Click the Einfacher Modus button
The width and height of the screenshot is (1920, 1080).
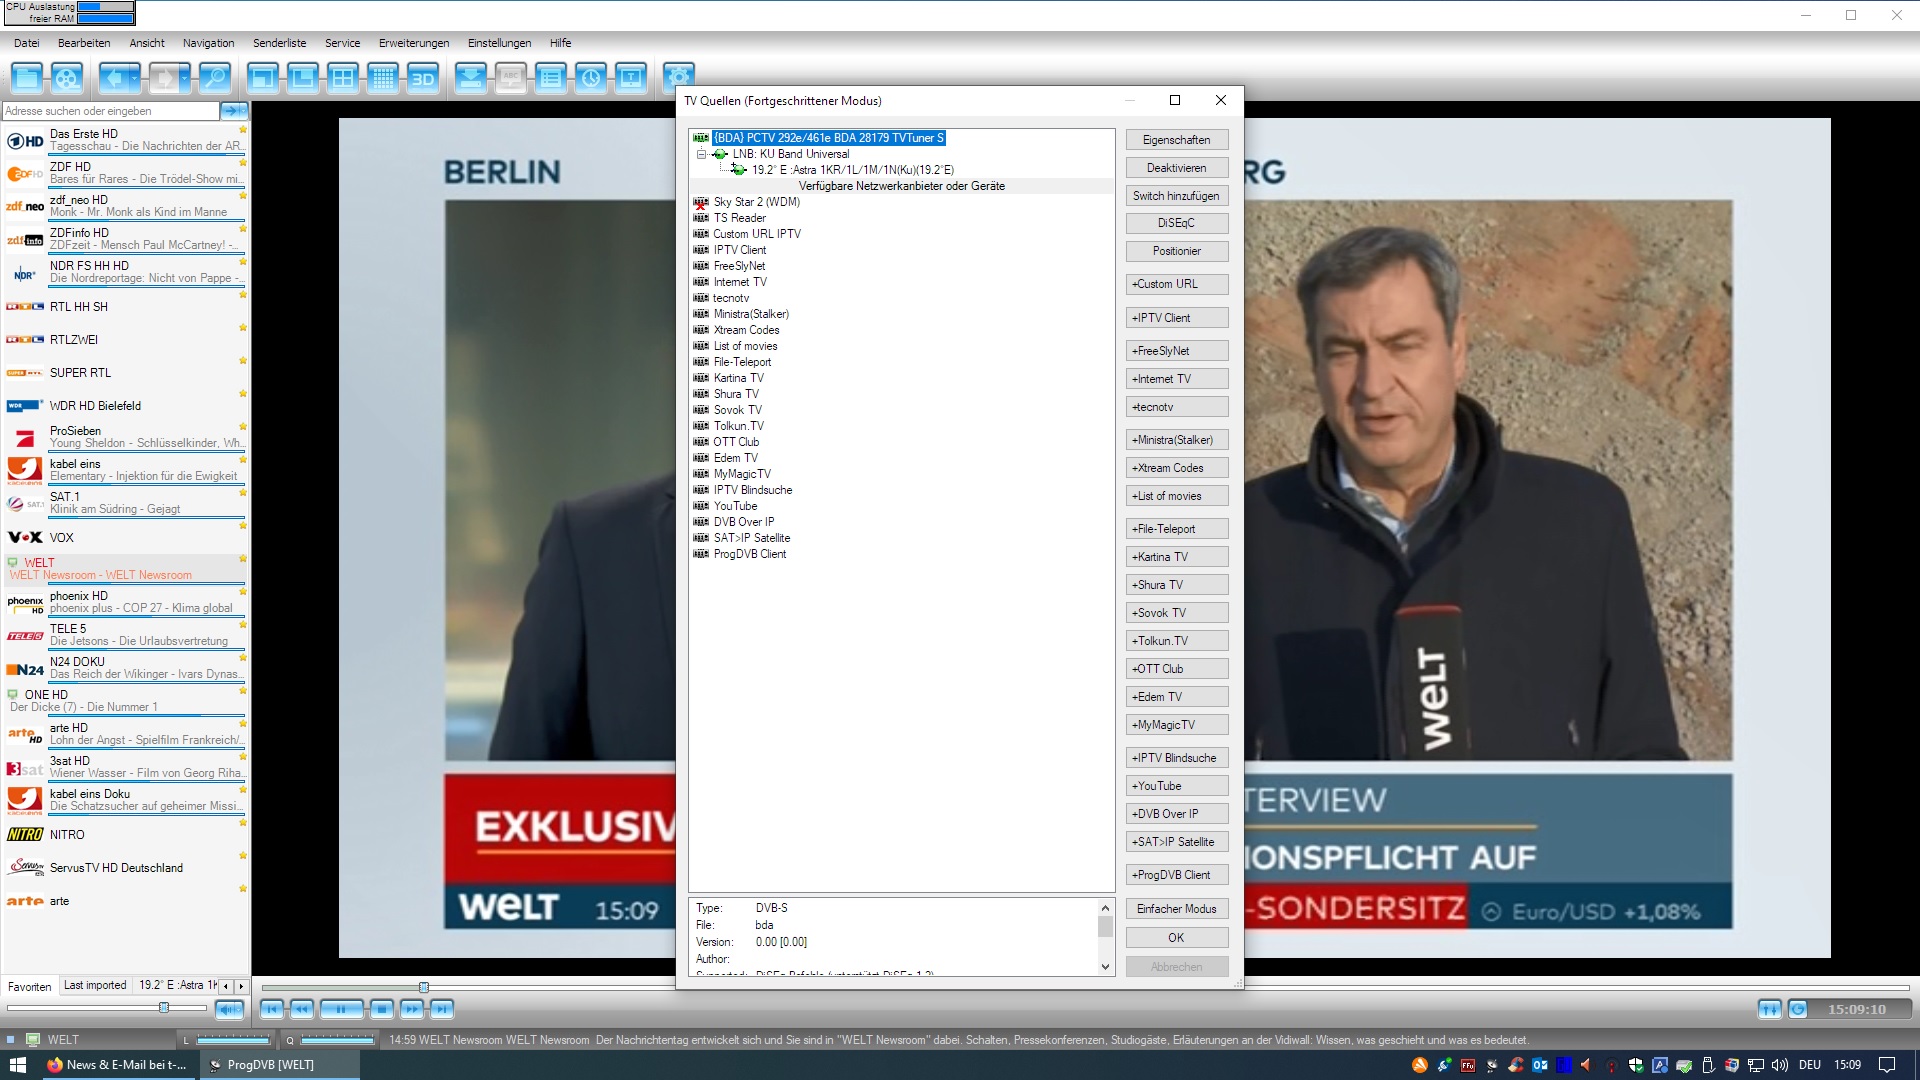(x=1176, y=909)
